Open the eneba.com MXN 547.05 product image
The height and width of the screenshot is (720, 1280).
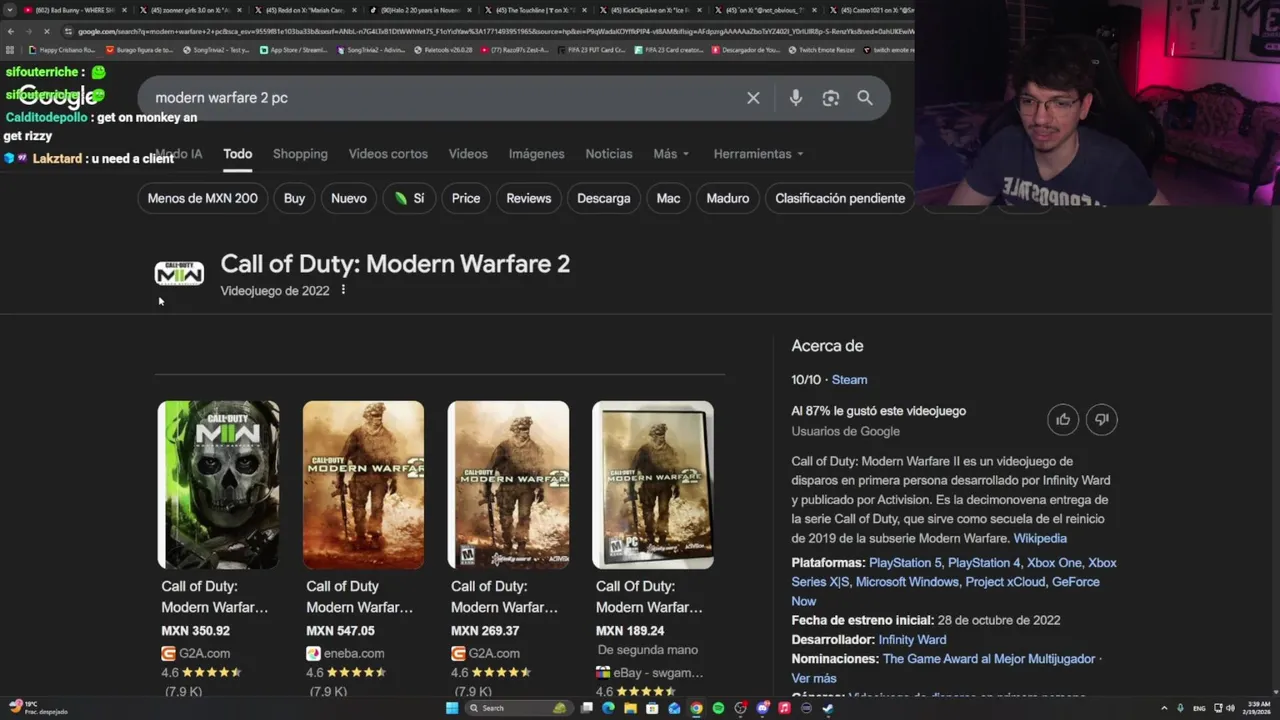click(x=363, y=485)
